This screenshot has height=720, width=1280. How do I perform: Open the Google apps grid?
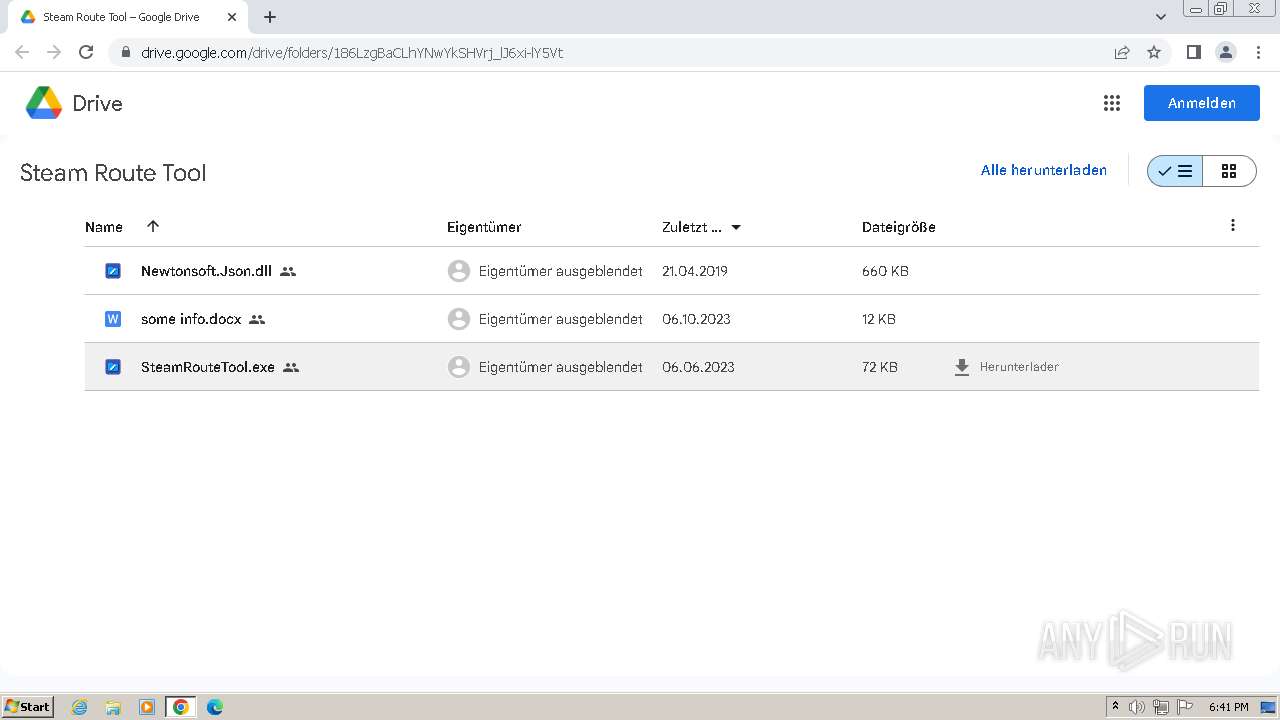click(1112, 103)
